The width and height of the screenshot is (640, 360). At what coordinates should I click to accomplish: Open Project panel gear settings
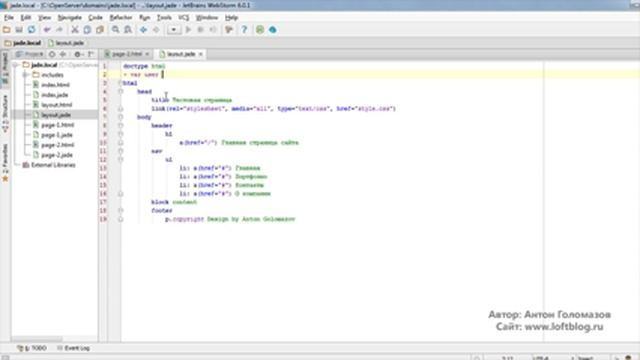(x=78, y=54)
